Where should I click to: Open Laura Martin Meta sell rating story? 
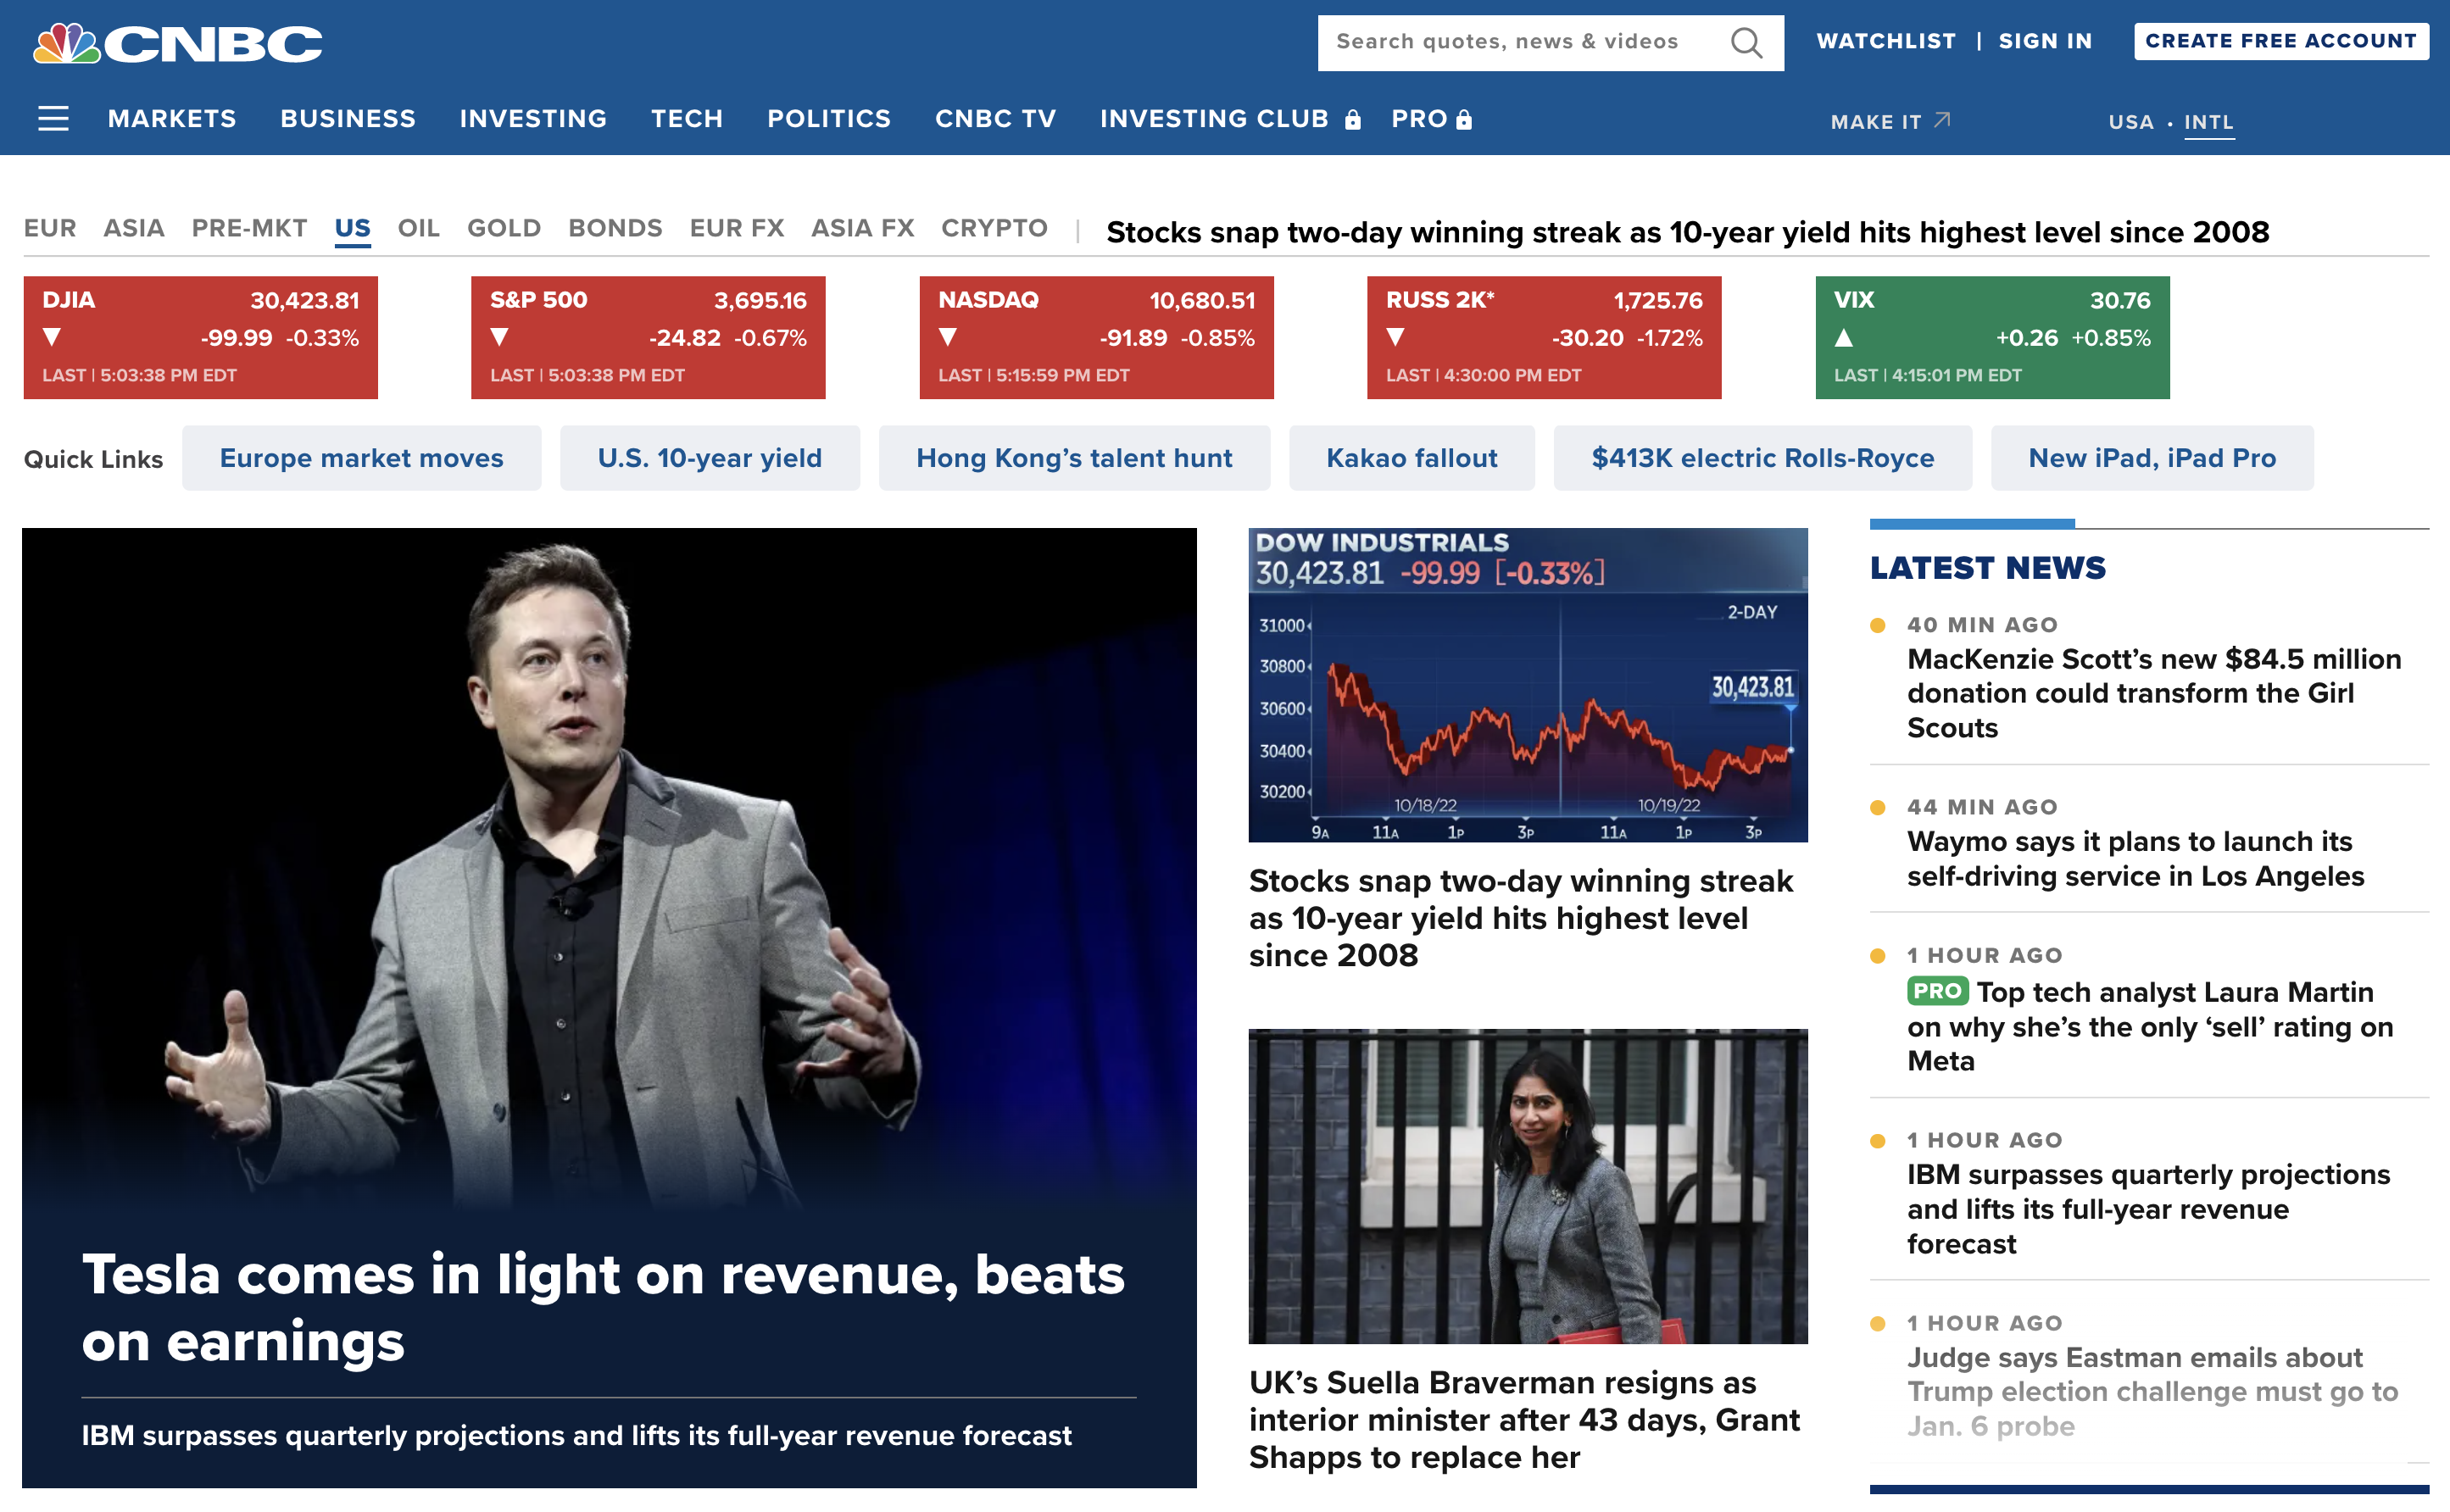pos(2150,1026)
